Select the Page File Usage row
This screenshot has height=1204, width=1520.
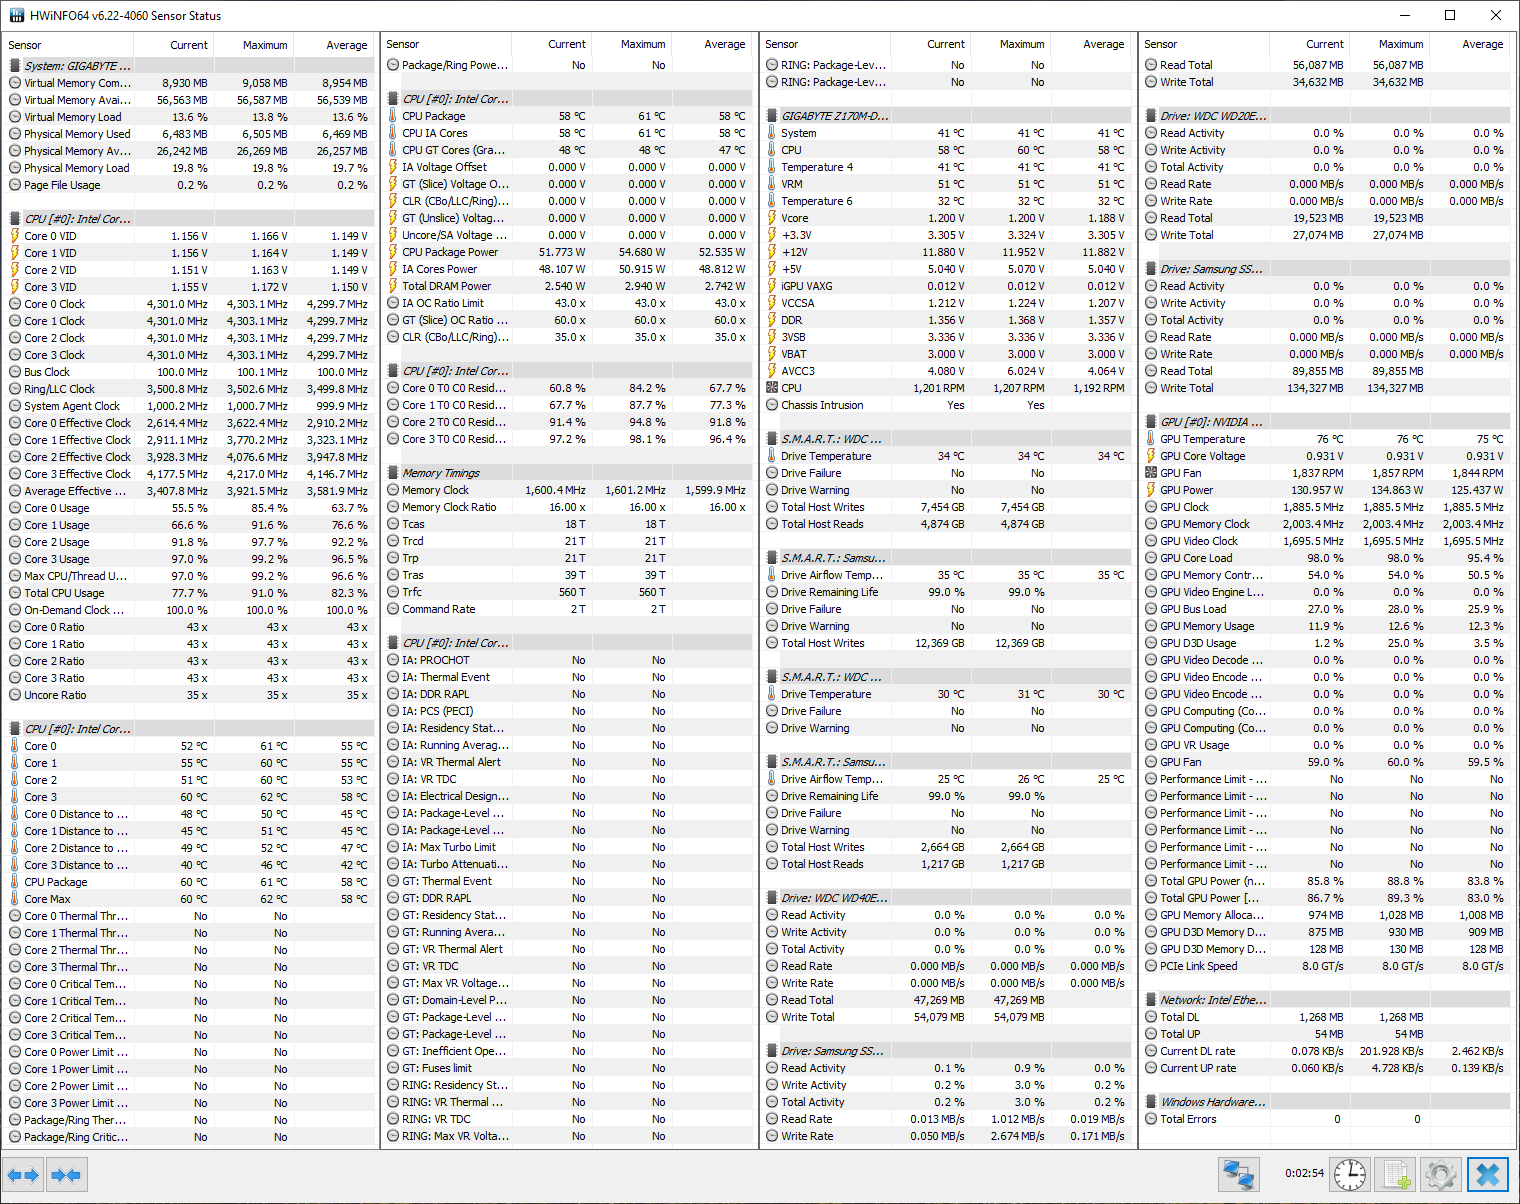[189, 185]
